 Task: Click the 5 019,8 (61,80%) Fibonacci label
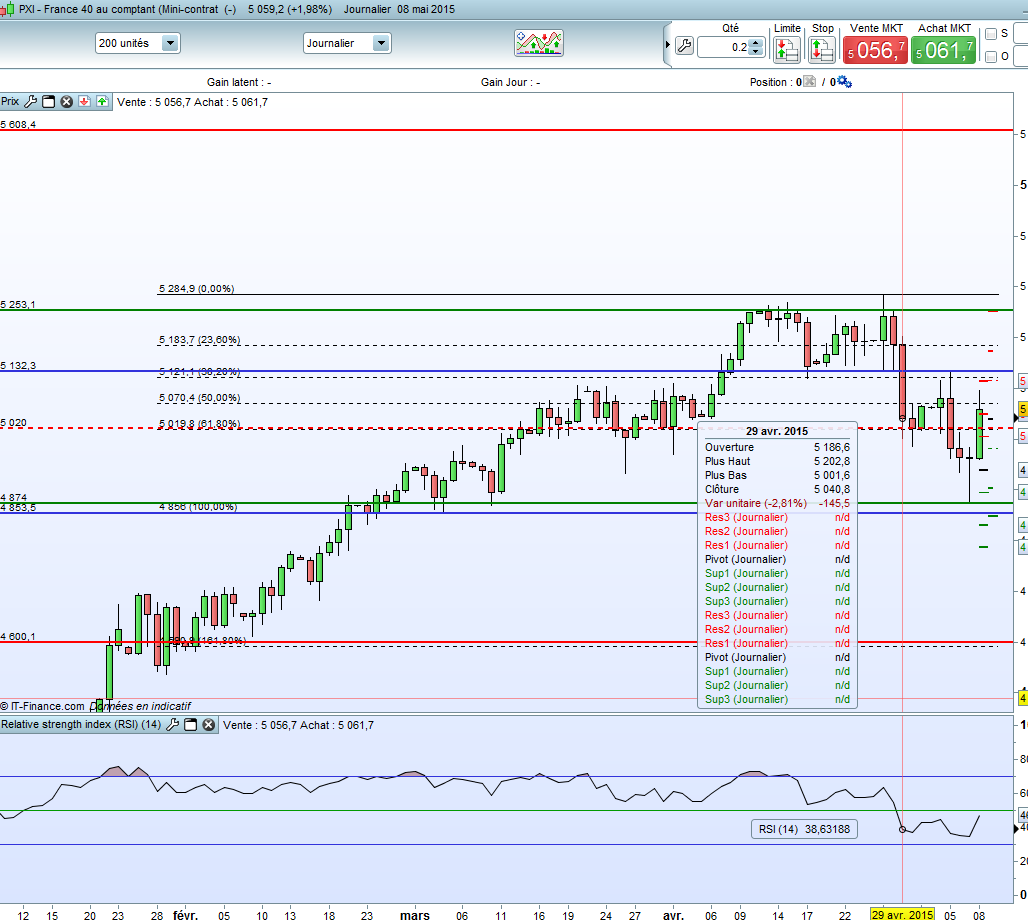click(x=199, y=424)
